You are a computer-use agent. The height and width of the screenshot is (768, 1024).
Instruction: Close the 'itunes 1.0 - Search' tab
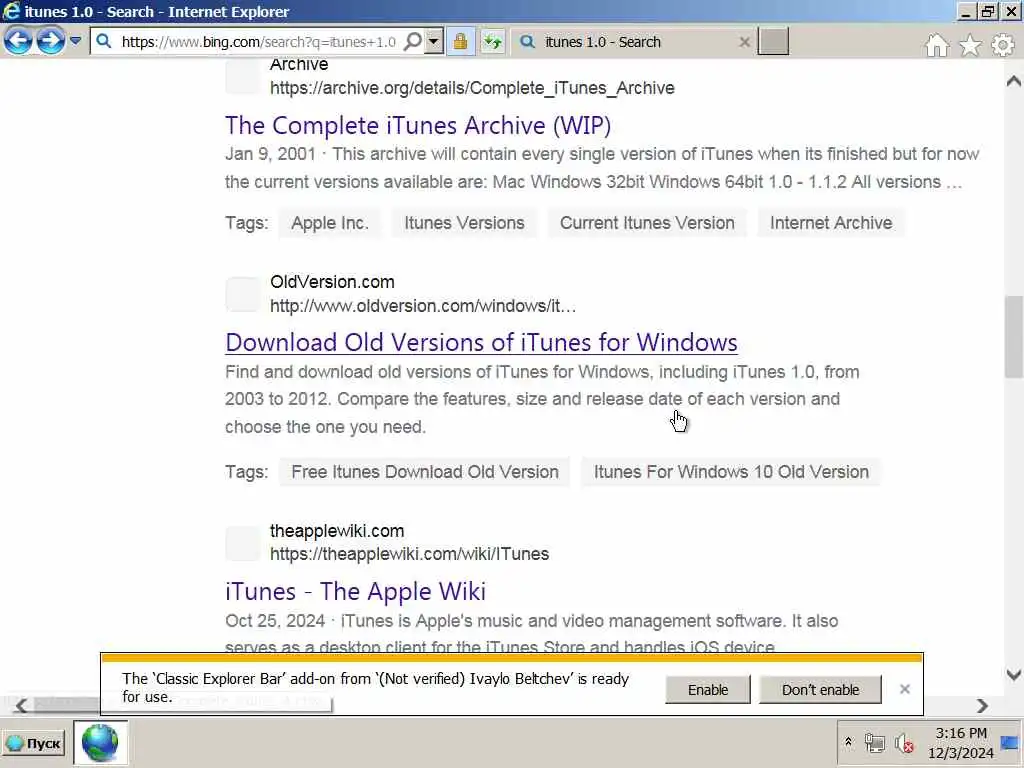744,42
